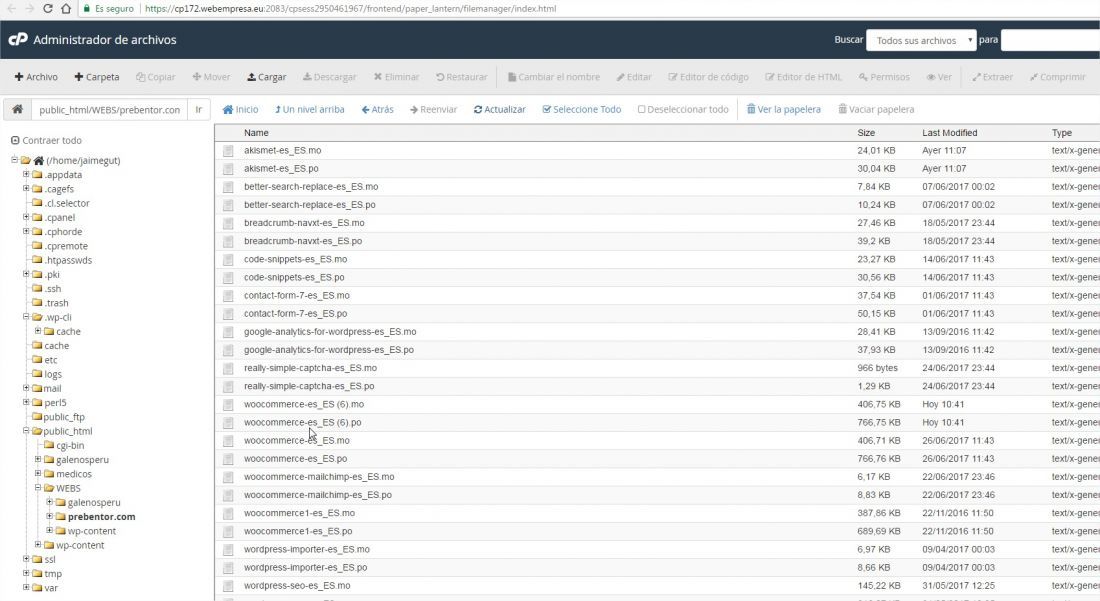Click Ver toolbar button
Screen dimensions: 1100x601
[x=939, y=76]
